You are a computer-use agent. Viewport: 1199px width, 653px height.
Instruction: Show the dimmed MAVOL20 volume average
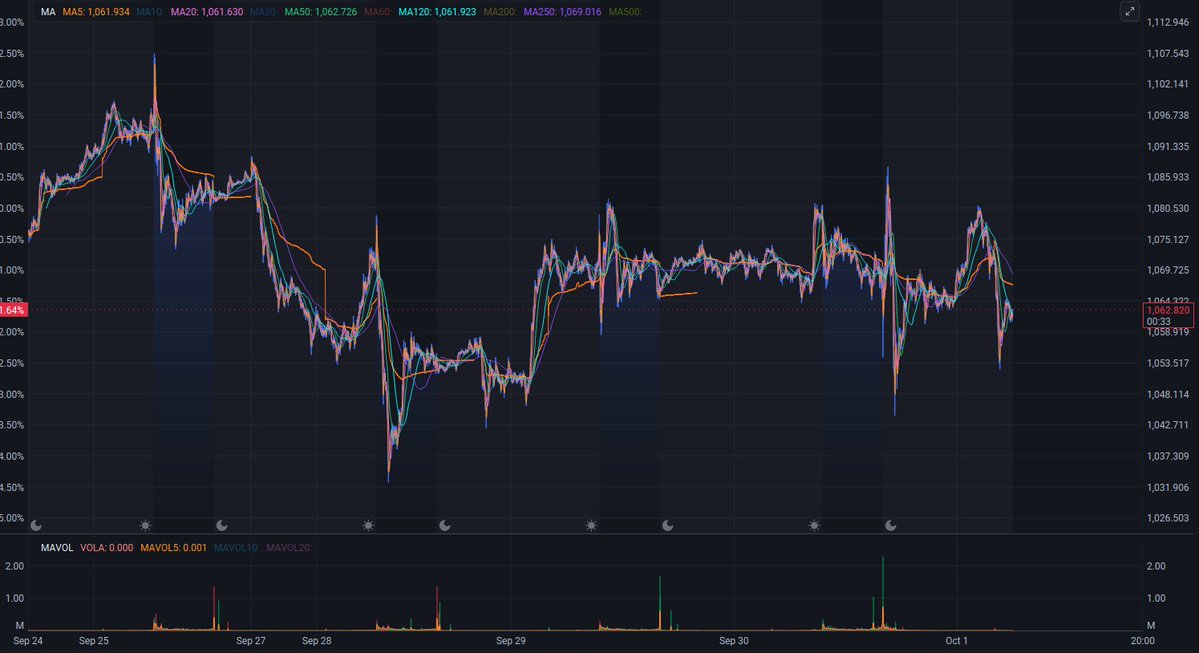(x=288, y=548)
